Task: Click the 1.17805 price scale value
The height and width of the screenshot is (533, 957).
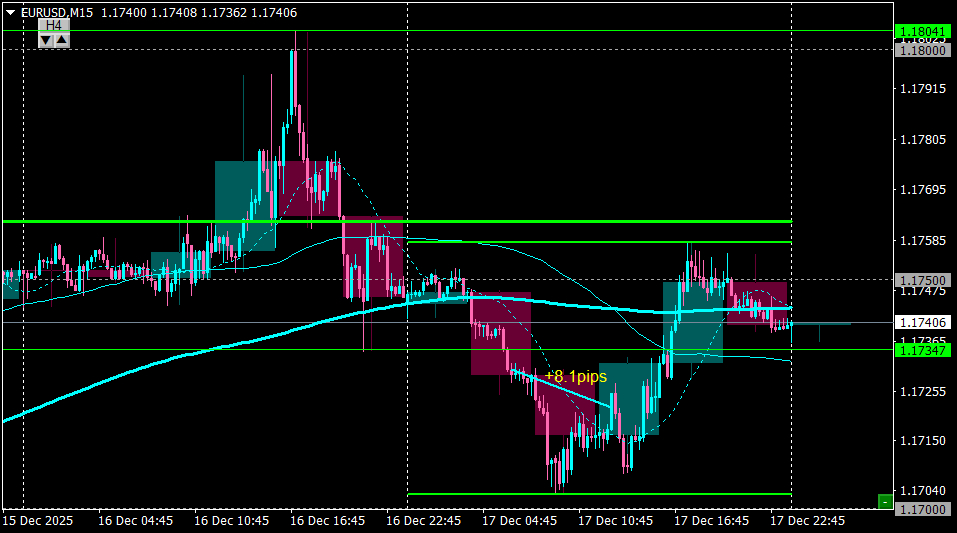Action: (x=923, y=140)
